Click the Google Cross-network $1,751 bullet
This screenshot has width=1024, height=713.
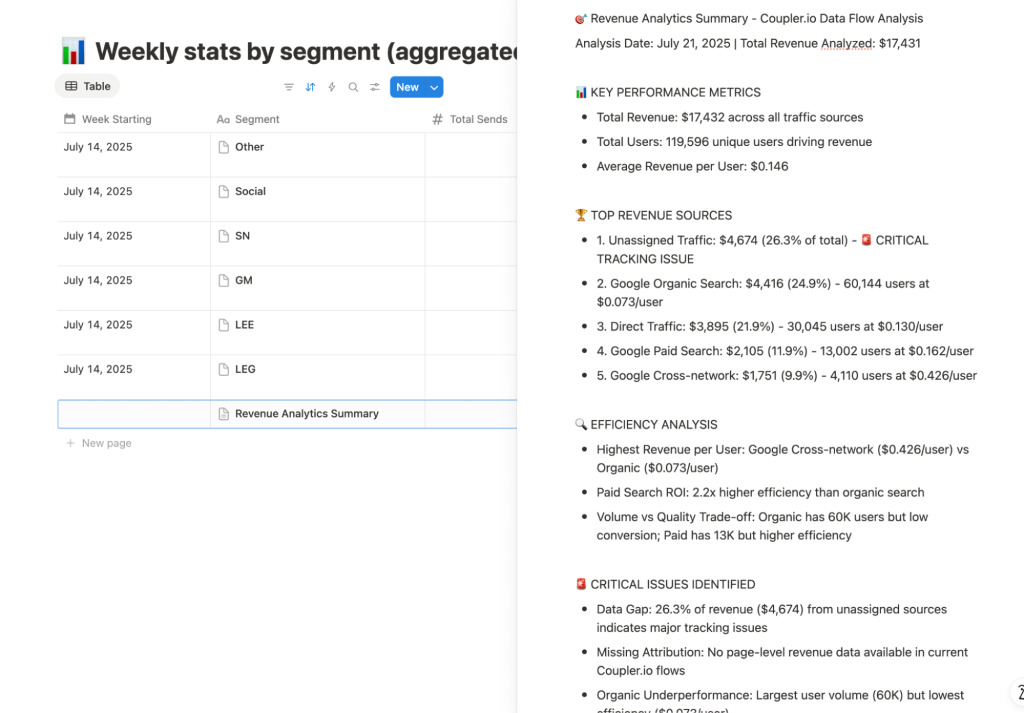(x=787, y=375)
